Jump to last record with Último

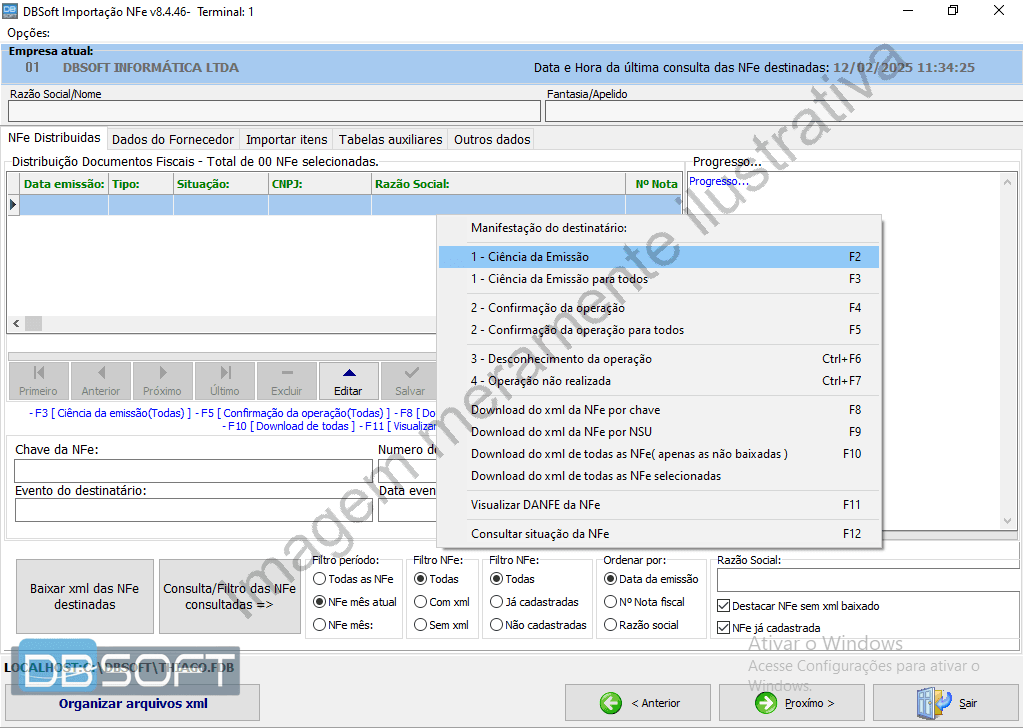coord(225,373)
